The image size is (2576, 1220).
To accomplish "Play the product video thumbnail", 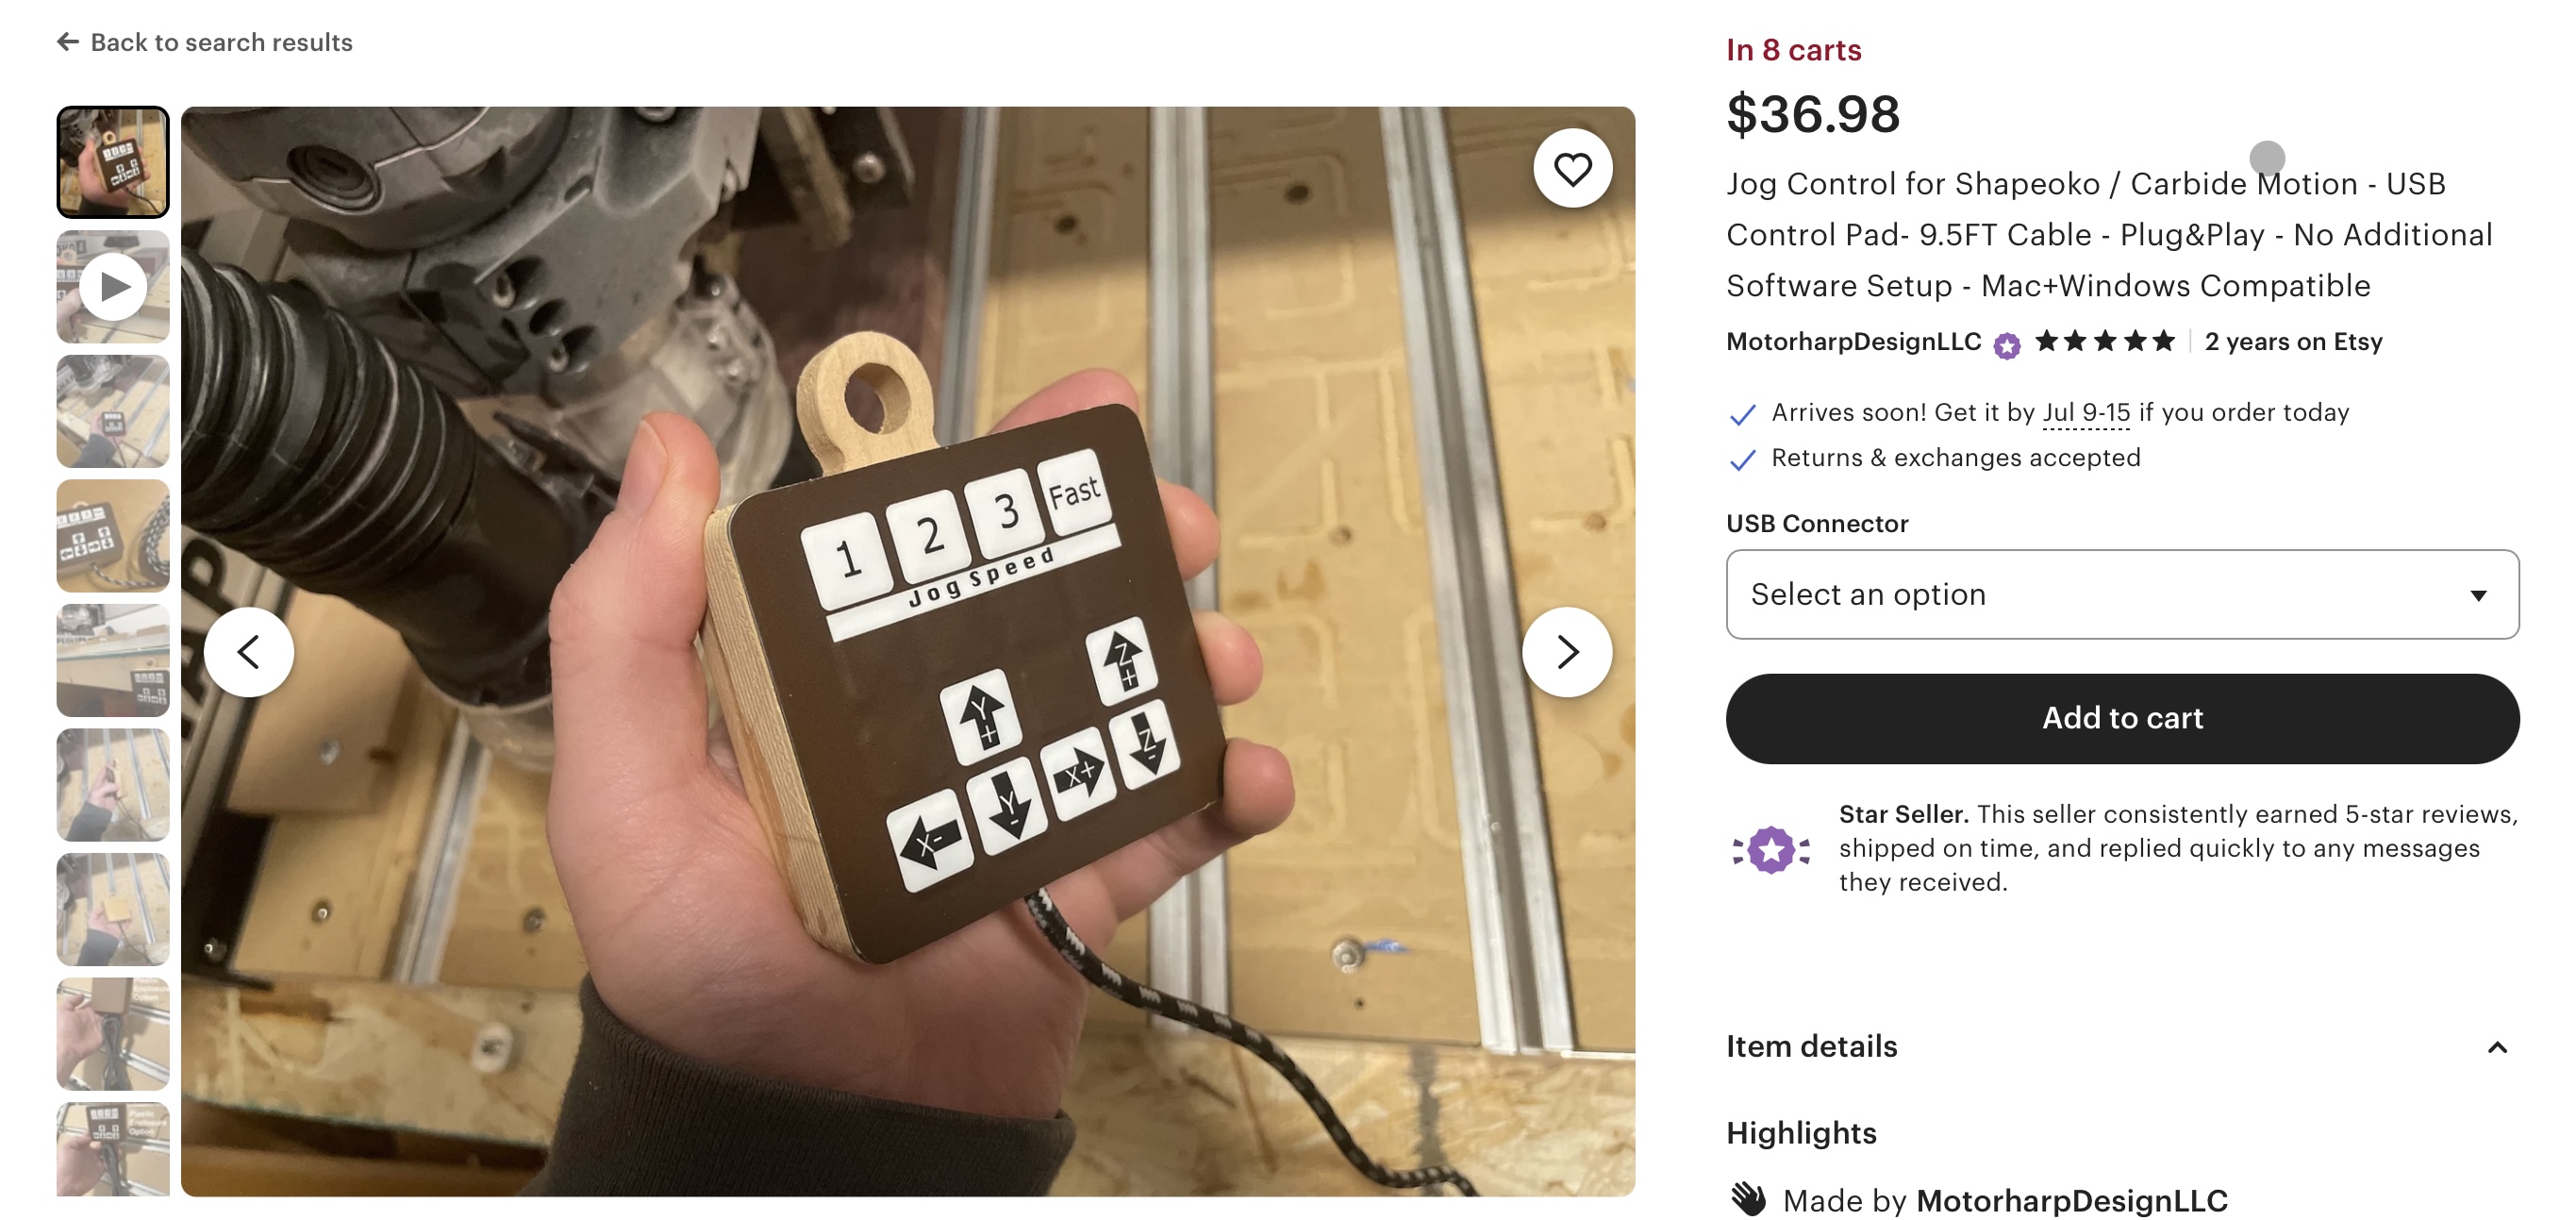I will [113, 287].
